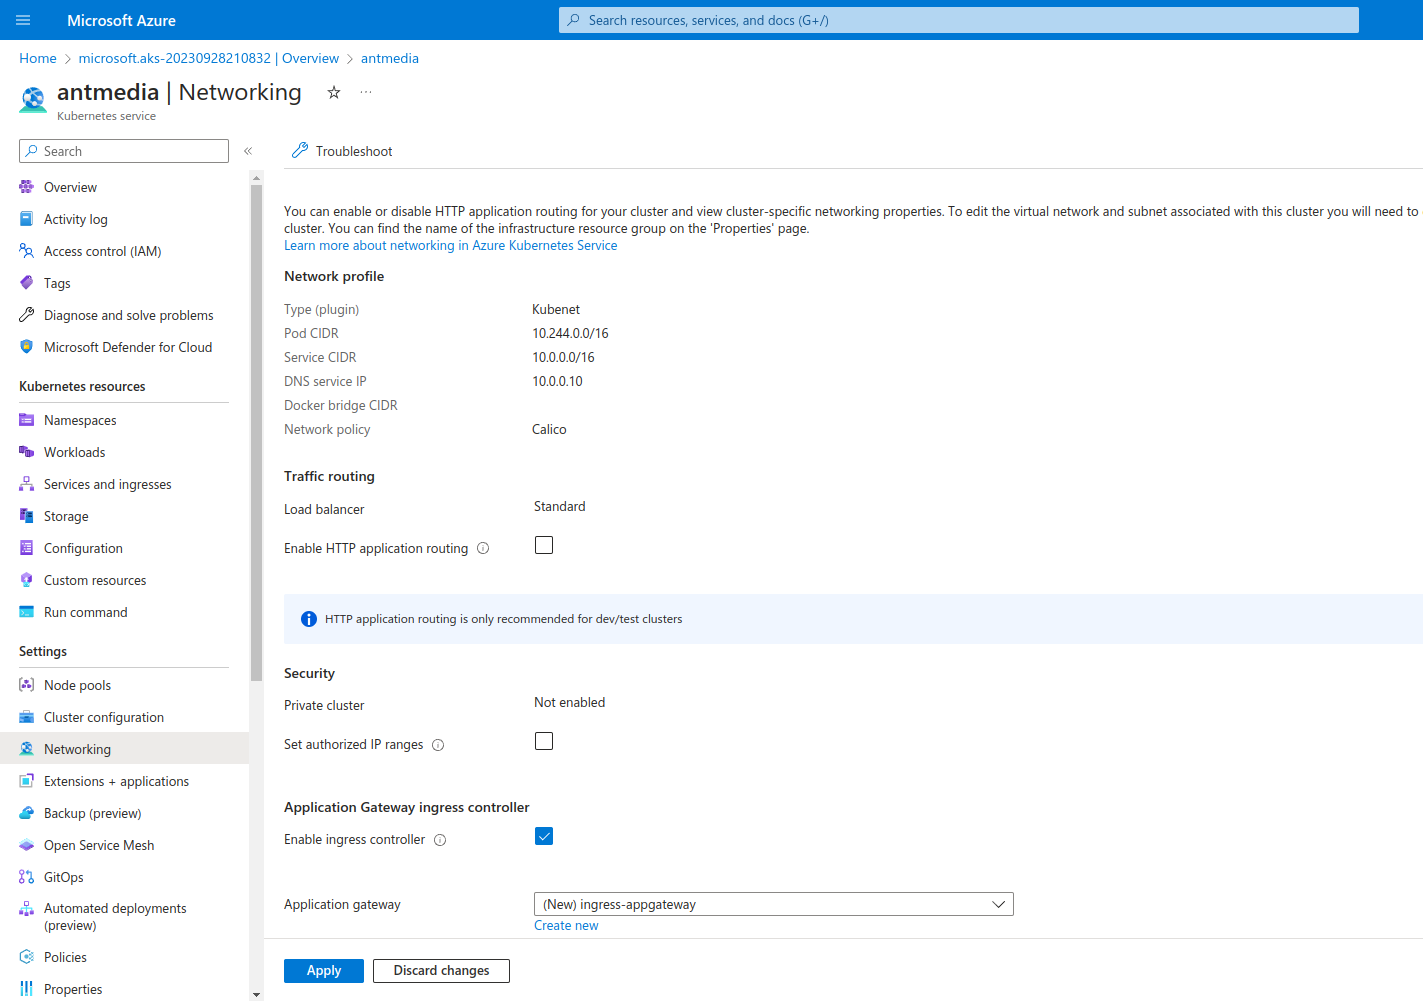The height and width of the screenshot is (1001, 1423).
Task: Click the Microsoft Defender for Cloud shield icon
Action: tap(27, 347)
